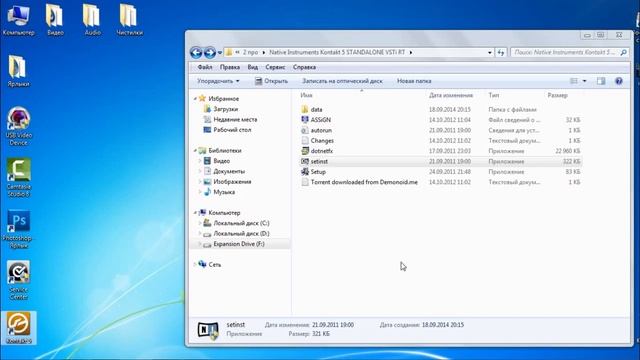The width and height of the screenshot is (640, 360).
Task: Click 2 про in address breadcrumb
Action: tap(250, 52)
